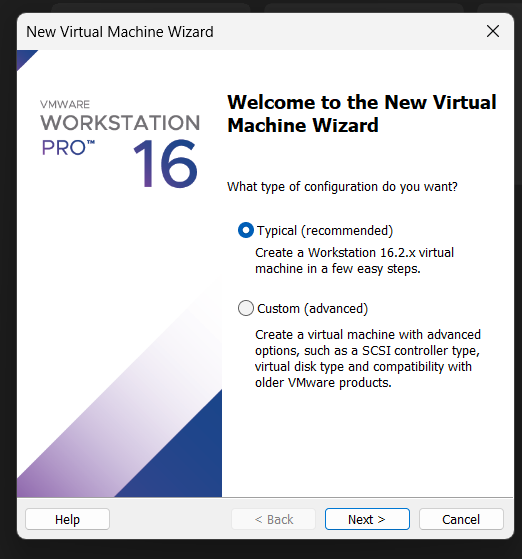Click the 'What type of configuration do you want?' text
Screen dimensions: 522x559
(342, 187)
